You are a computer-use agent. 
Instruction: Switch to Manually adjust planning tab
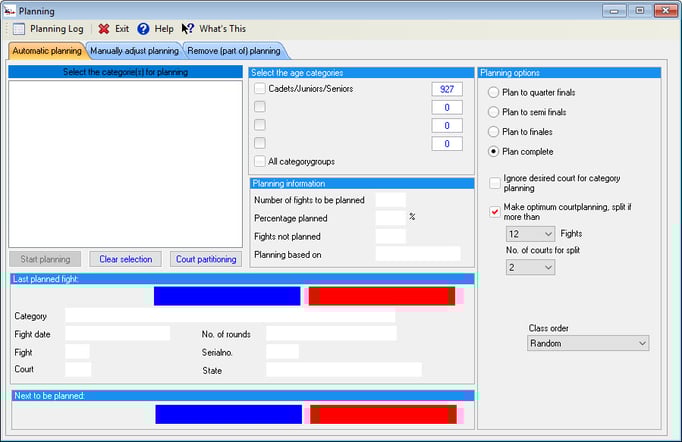click(133, 51)
